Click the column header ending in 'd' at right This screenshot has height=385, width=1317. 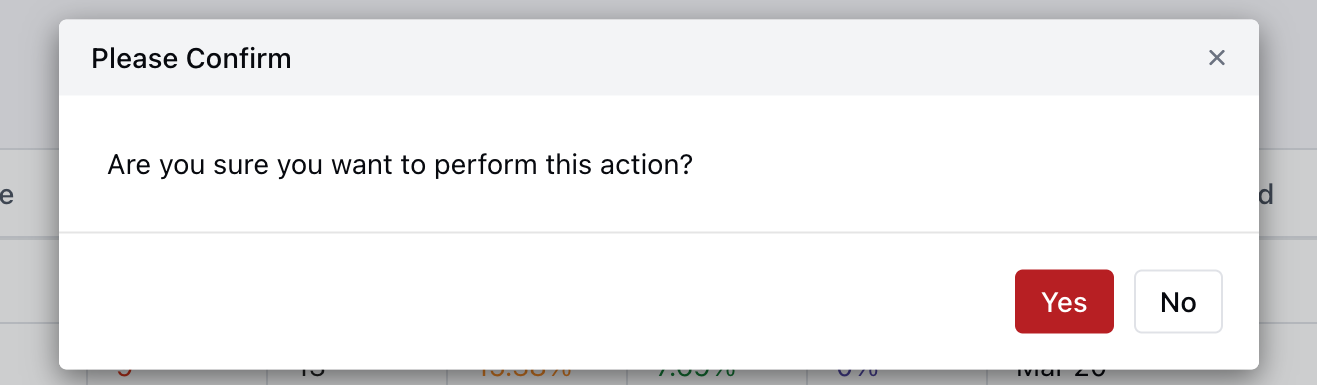1266,195
